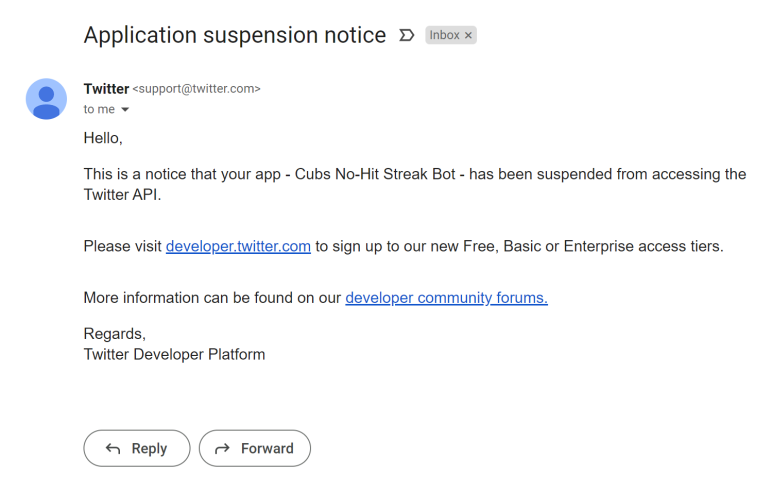Click the 'Hello,' greeting line
This screenshot has width=772, height=492.
[x=103, y=138]
